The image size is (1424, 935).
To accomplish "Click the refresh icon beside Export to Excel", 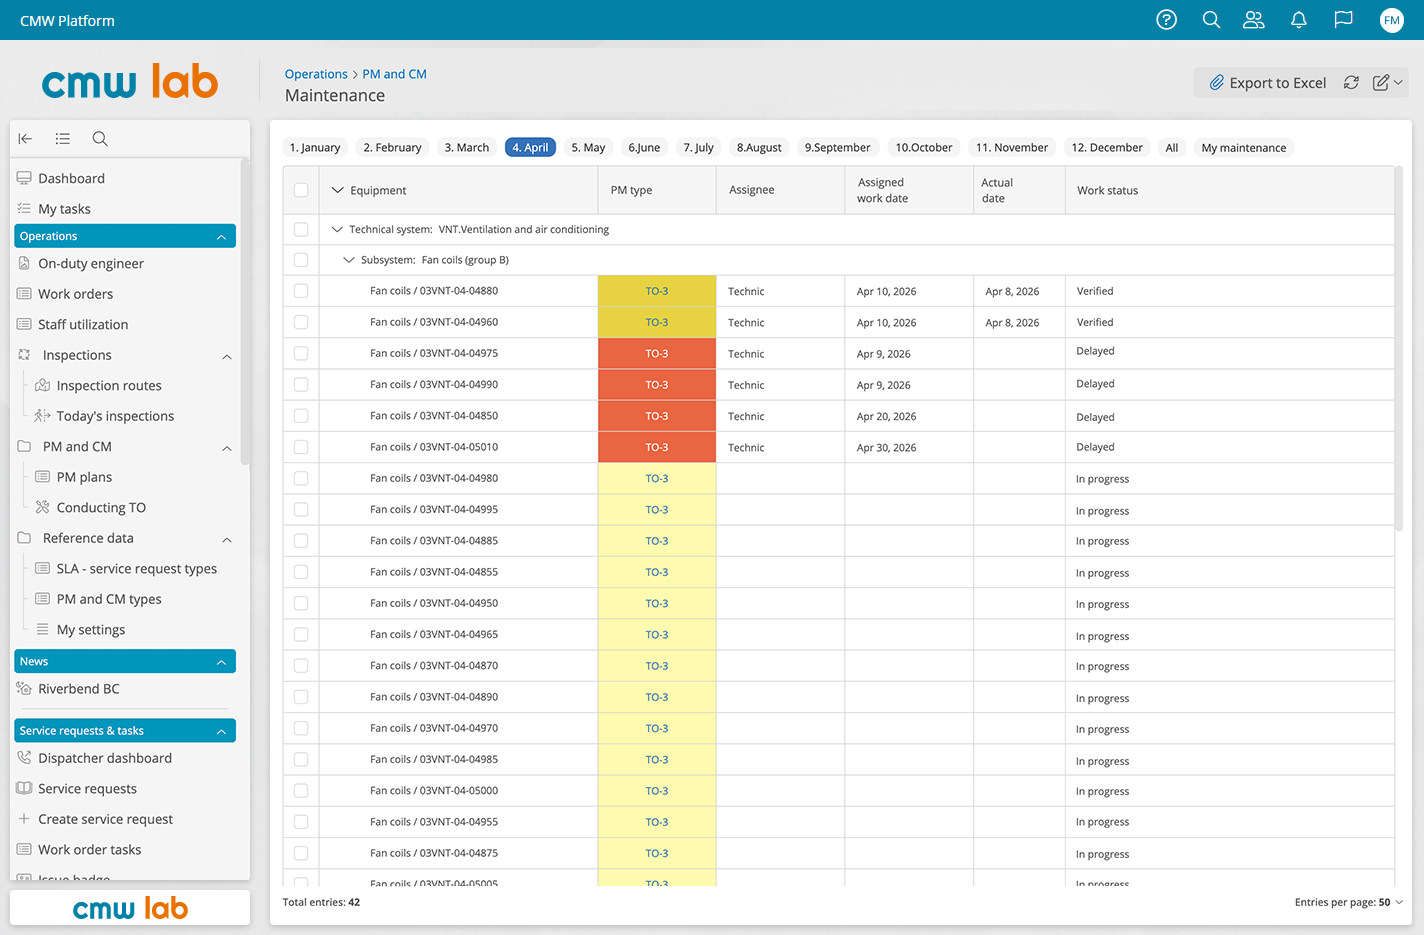I will pyautogui.click(x=1351, y=83).
